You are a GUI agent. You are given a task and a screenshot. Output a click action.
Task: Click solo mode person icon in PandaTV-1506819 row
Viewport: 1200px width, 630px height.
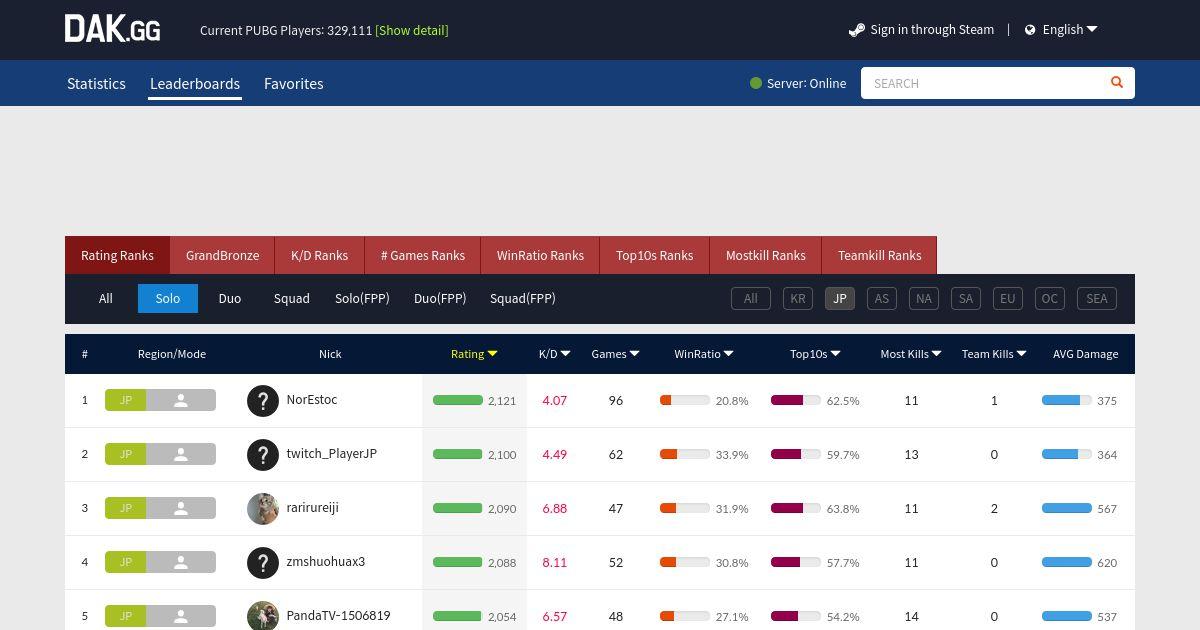[x=181, y=616]
